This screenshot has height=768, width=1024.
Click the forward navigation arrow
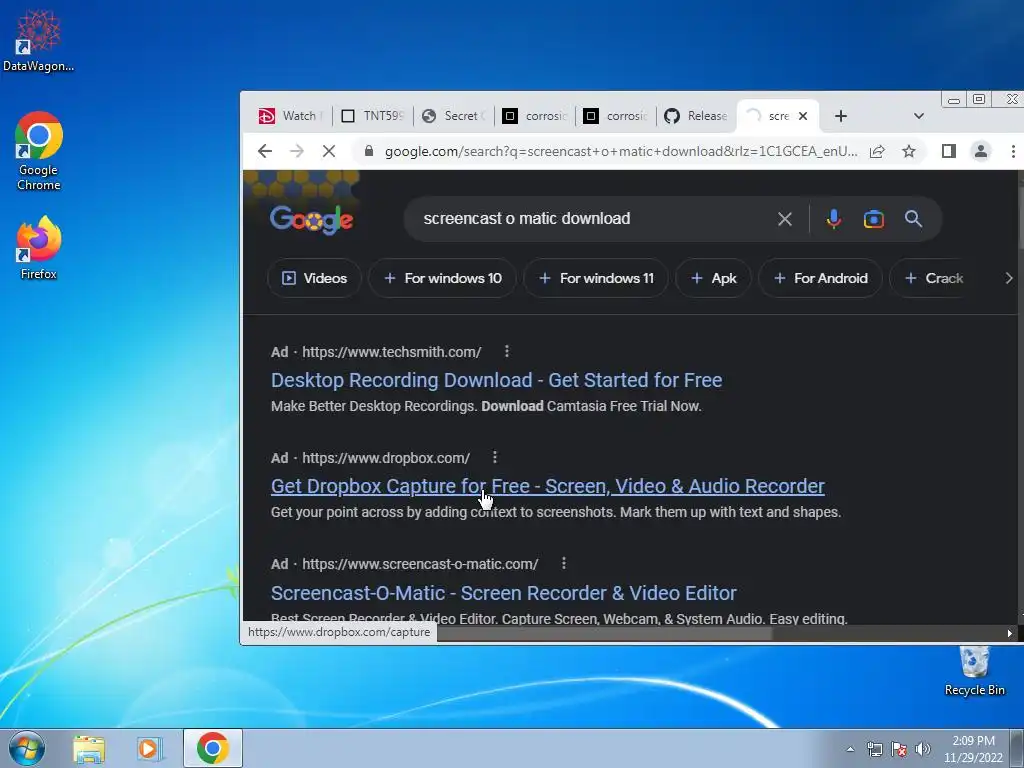pos(296,152)
